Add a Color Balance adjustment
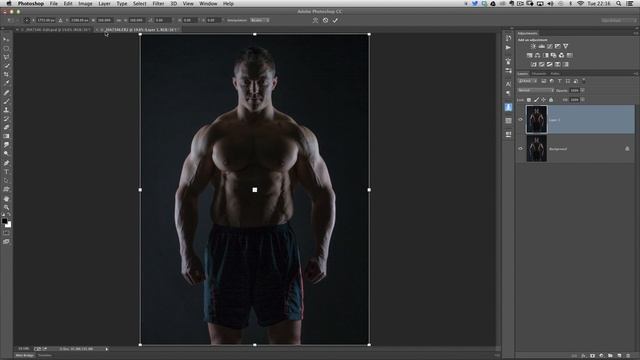640x360 pixels. (538, 56)
